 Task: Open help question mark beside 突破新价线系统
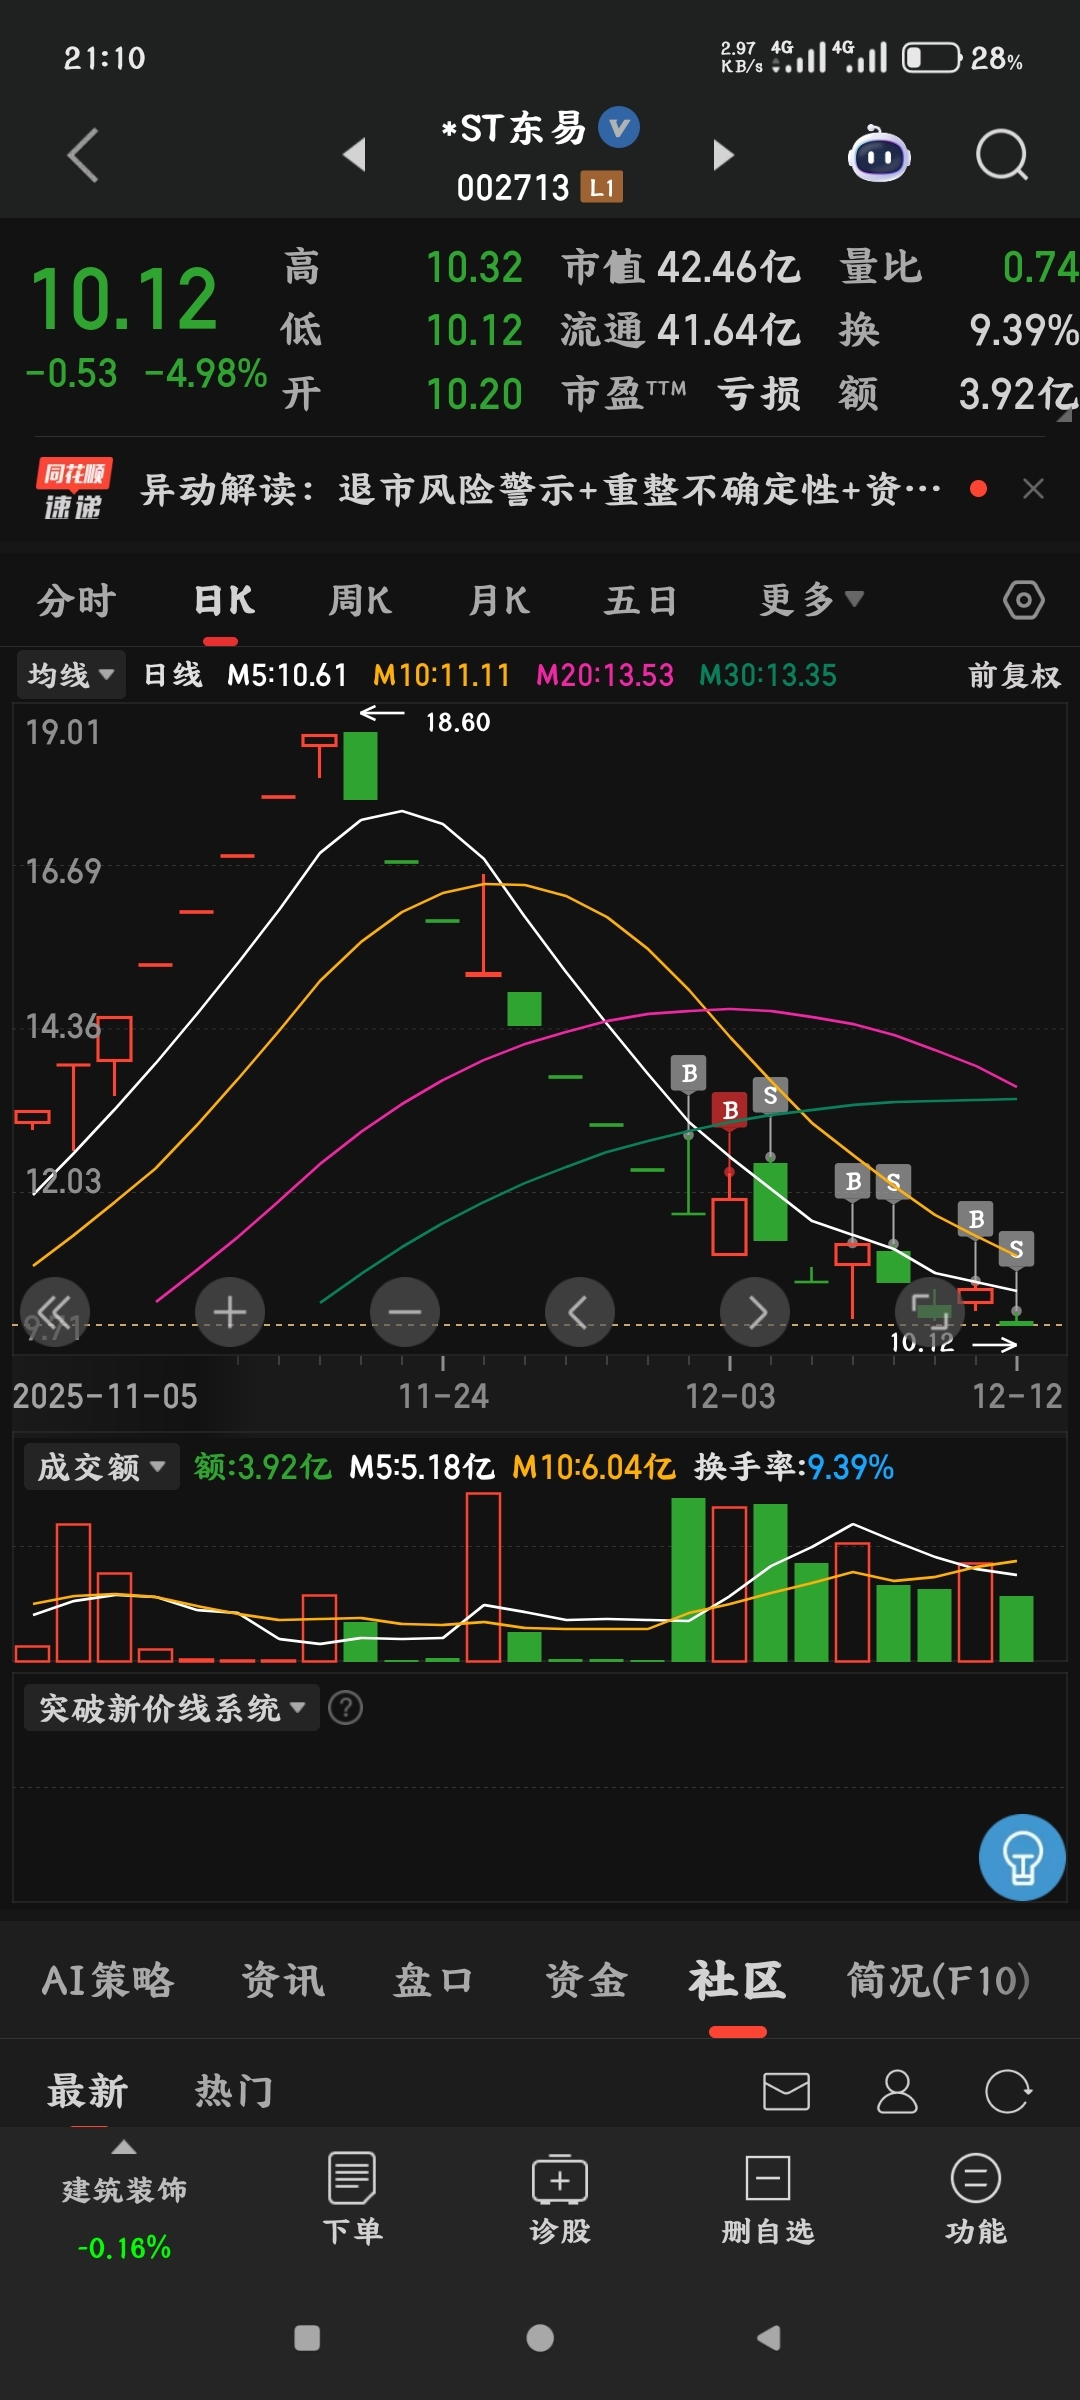click(x=346, y=1708)
